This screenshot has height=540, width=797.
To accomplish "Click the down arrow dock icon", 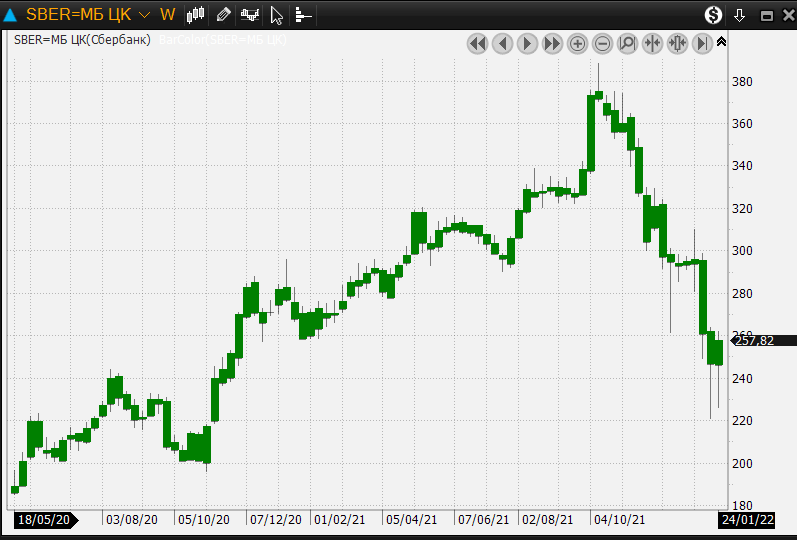I will [x=740, y=15].
